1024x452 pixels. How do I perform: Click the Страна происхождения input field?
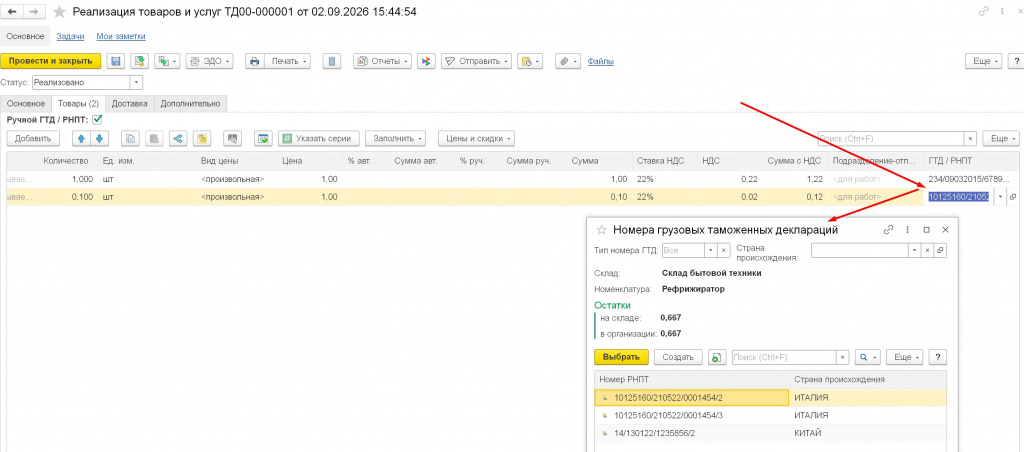pyautogui.click(x=860, y=250)
